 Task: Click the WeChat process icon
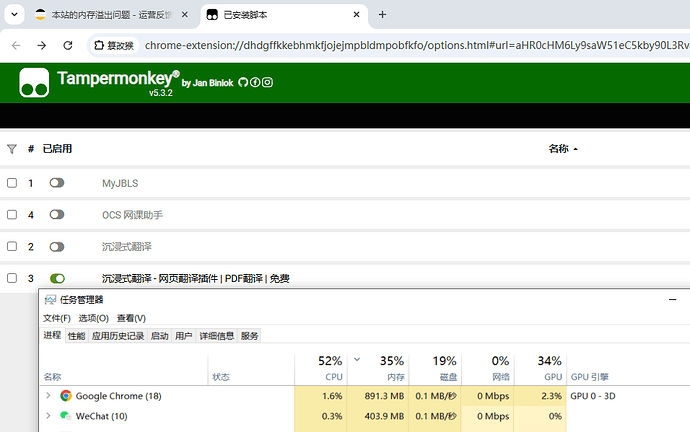pyautogui.click(x=66, y=416)
